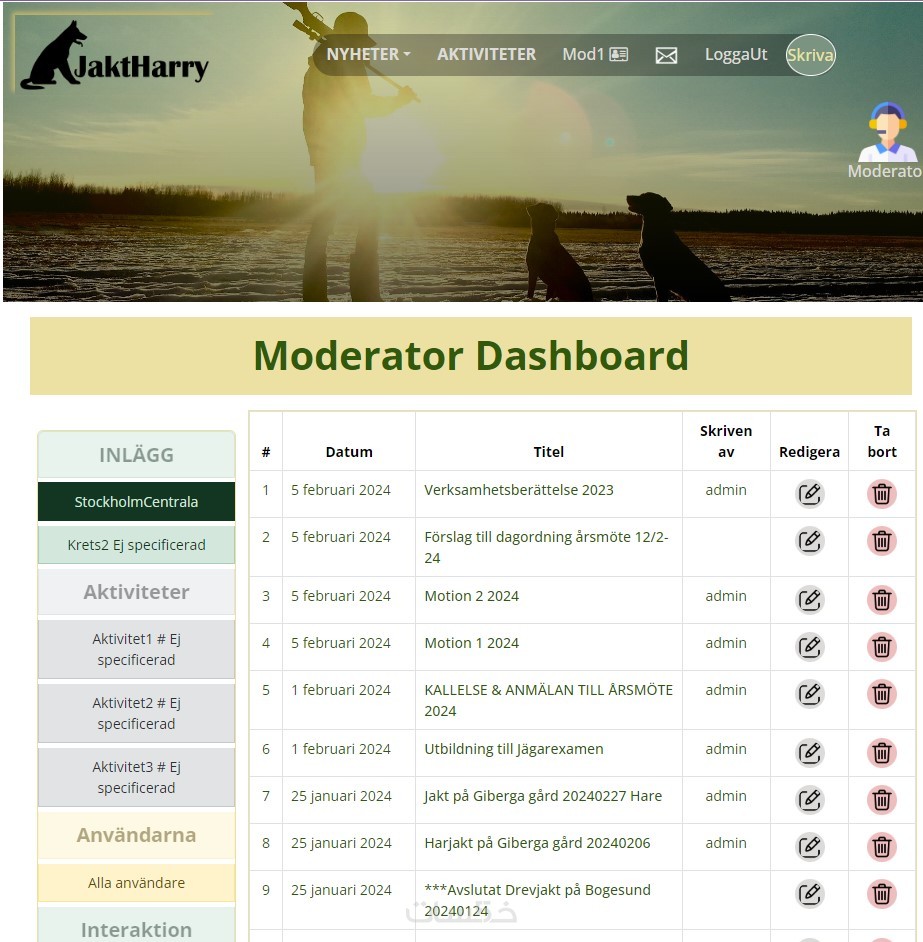Delete Förslag till dagordning årsmöte post

pyautogui.click(x=882, y=541)
